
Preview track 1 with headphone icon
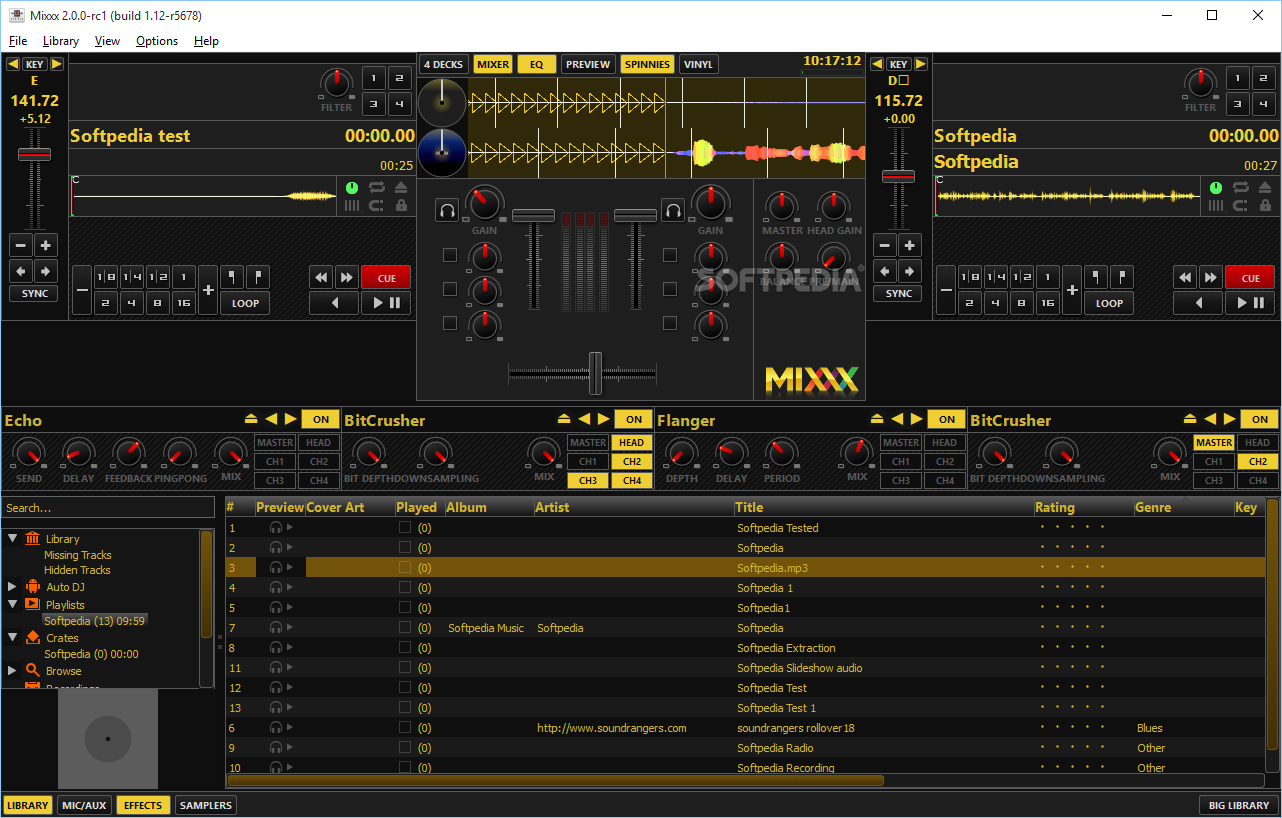[276, 528]
